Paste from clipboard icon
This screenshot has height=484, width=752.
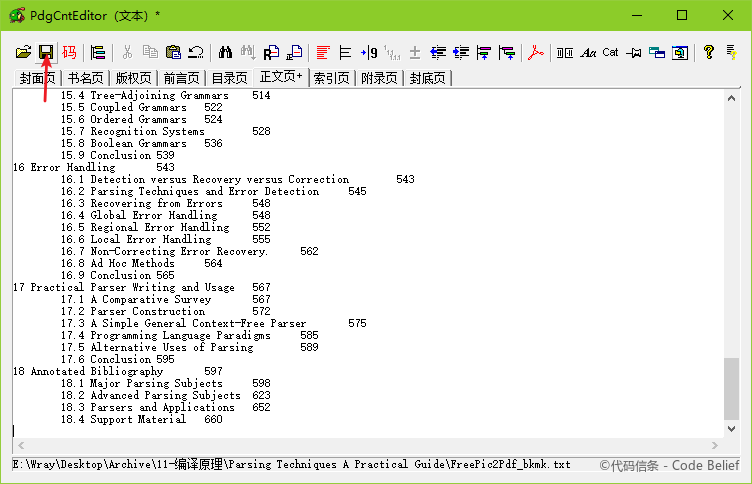[173, 52]
